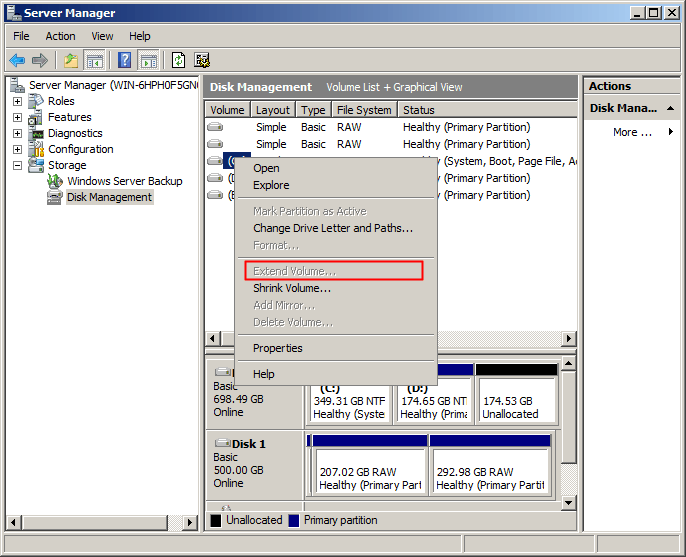Screen dimensions: 686x557
Task: Click the tree pane right scroll arrow
Action: tap(189, 522)
